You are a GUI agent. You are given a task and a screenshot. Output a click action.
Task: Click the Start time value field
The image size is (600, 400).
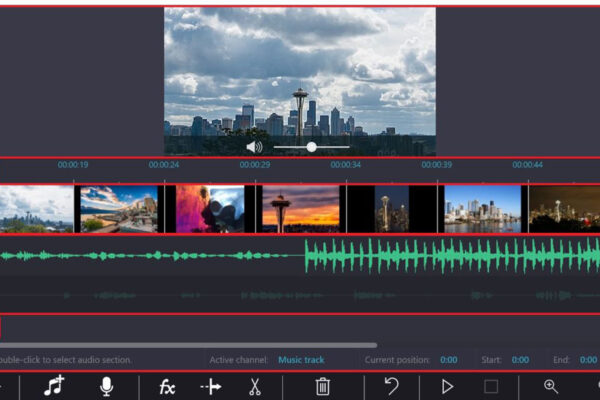(520, 360)
